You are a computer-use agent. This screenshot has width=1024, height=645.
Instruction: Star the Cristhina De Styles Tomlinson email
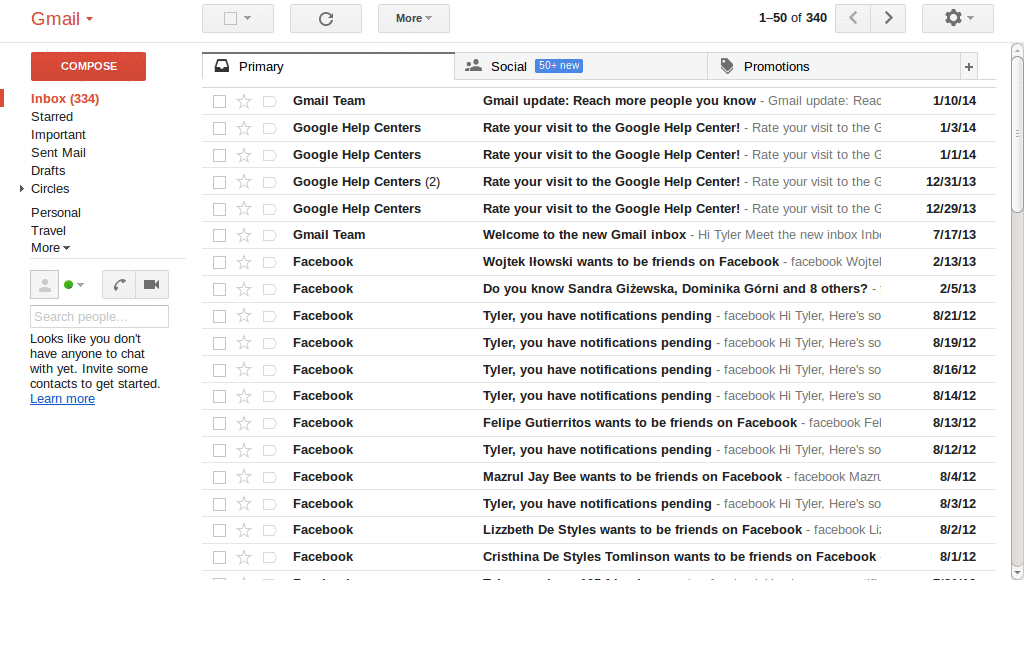coord(244,558)
